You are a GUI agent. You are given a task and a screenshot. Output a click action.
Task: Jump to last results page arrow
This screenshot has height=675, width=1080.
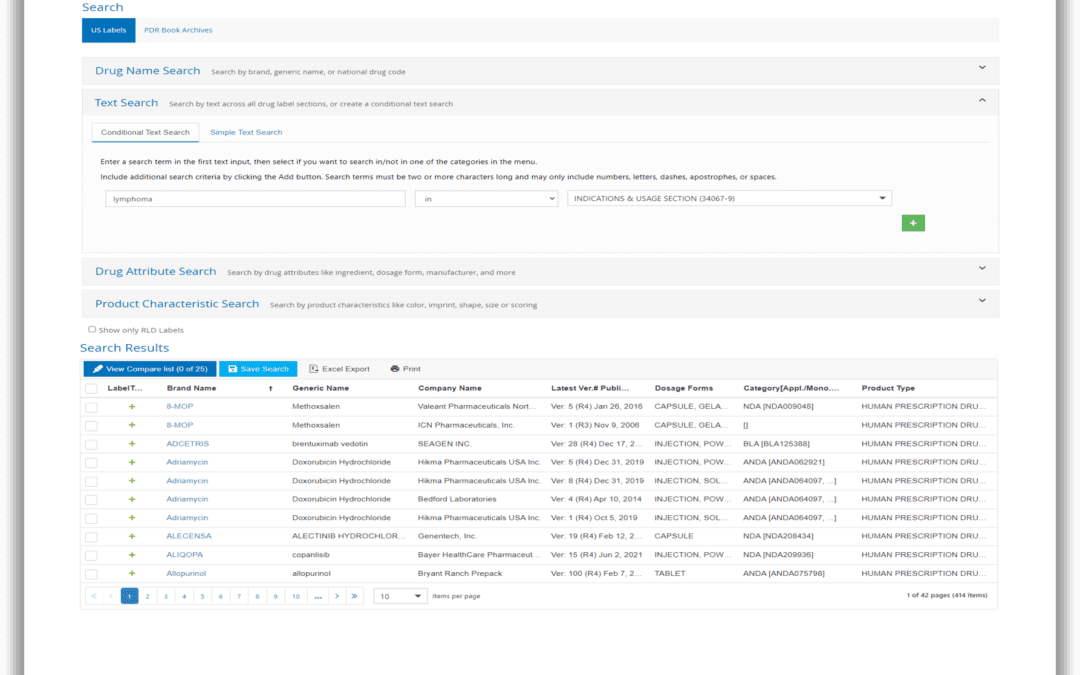[354, 596]
